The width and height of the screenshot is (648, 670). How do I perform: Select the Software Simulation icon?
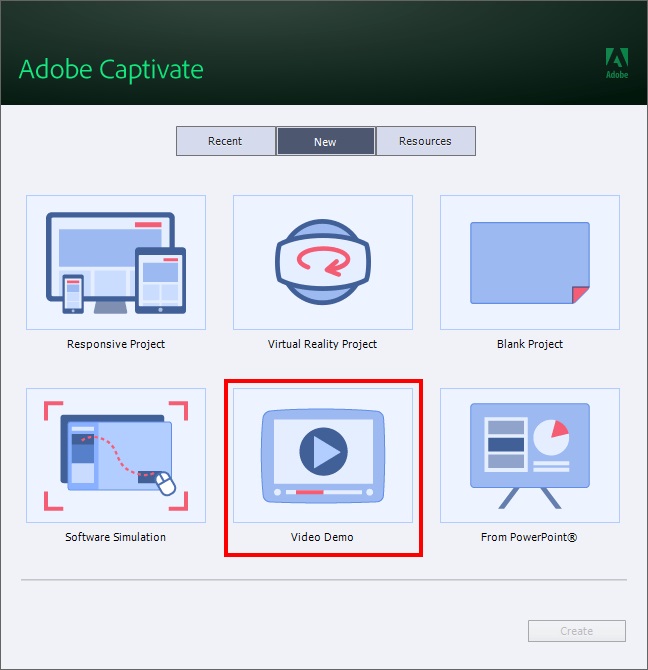pyautogui.click(x=116, y=455)
